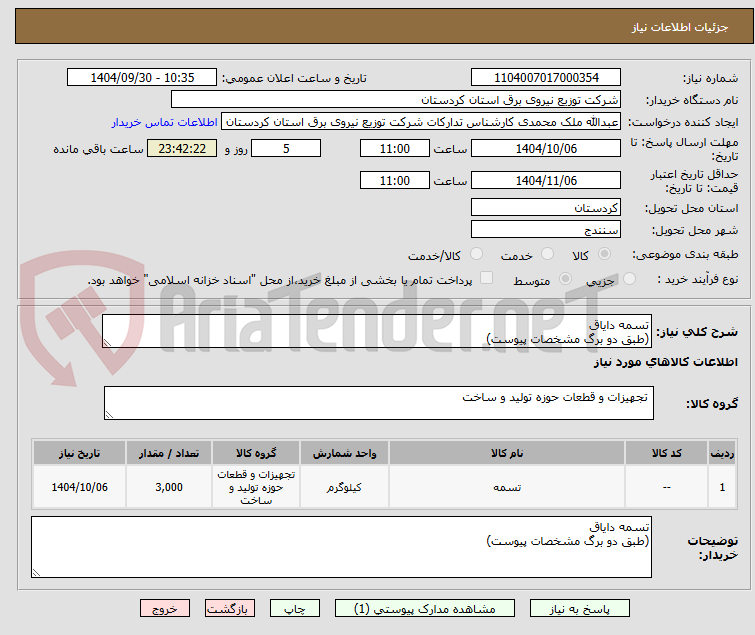Image resolution: width=755 pixels, height=635 pixels.
Task: Select the کالا radio button
Action: [604, 254]
